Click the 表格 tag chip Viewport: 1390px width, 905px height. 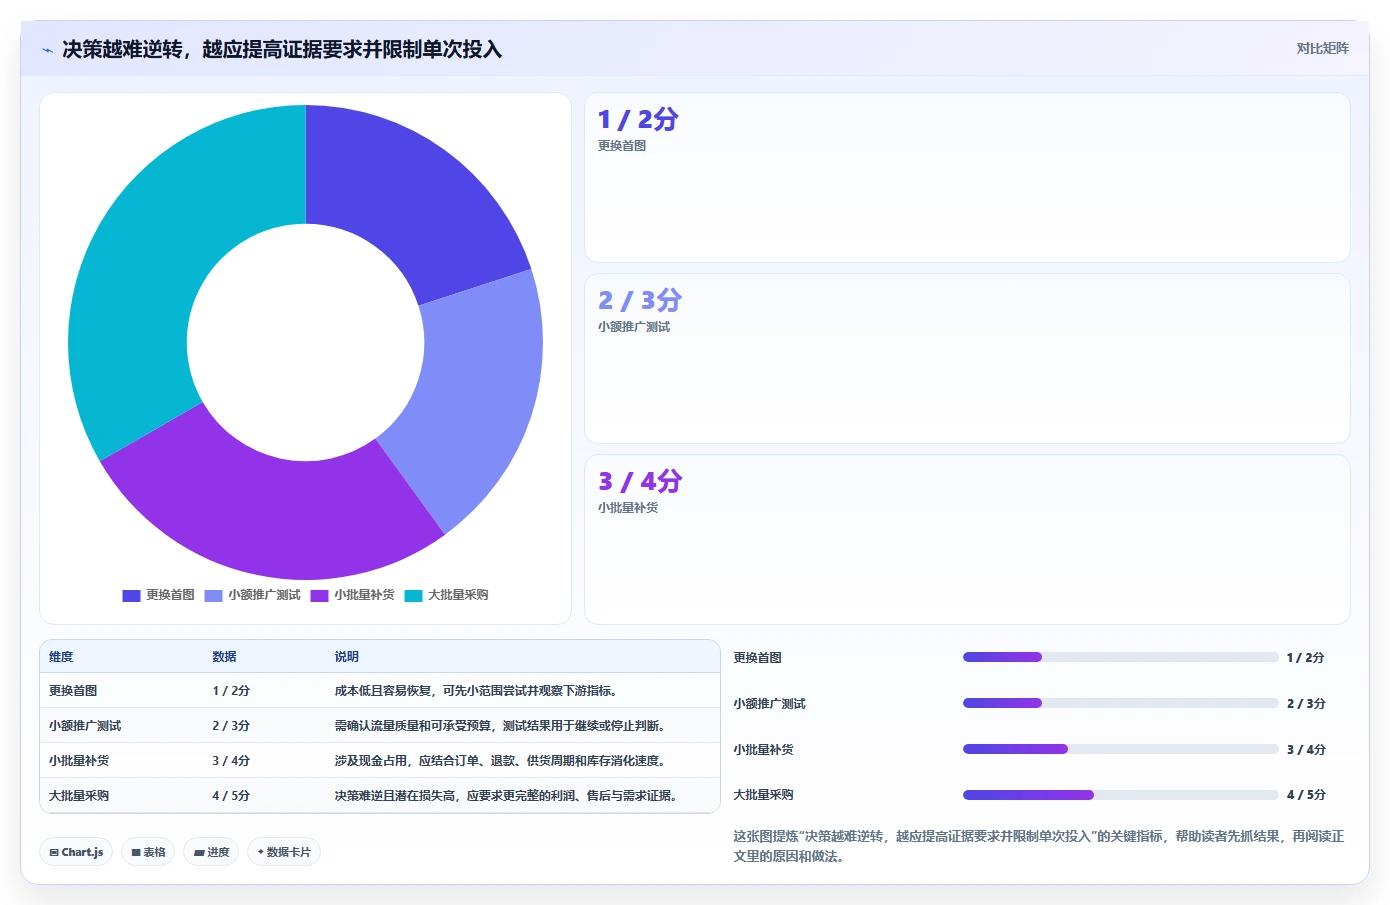pyautogui.click(x=148, y=852)
